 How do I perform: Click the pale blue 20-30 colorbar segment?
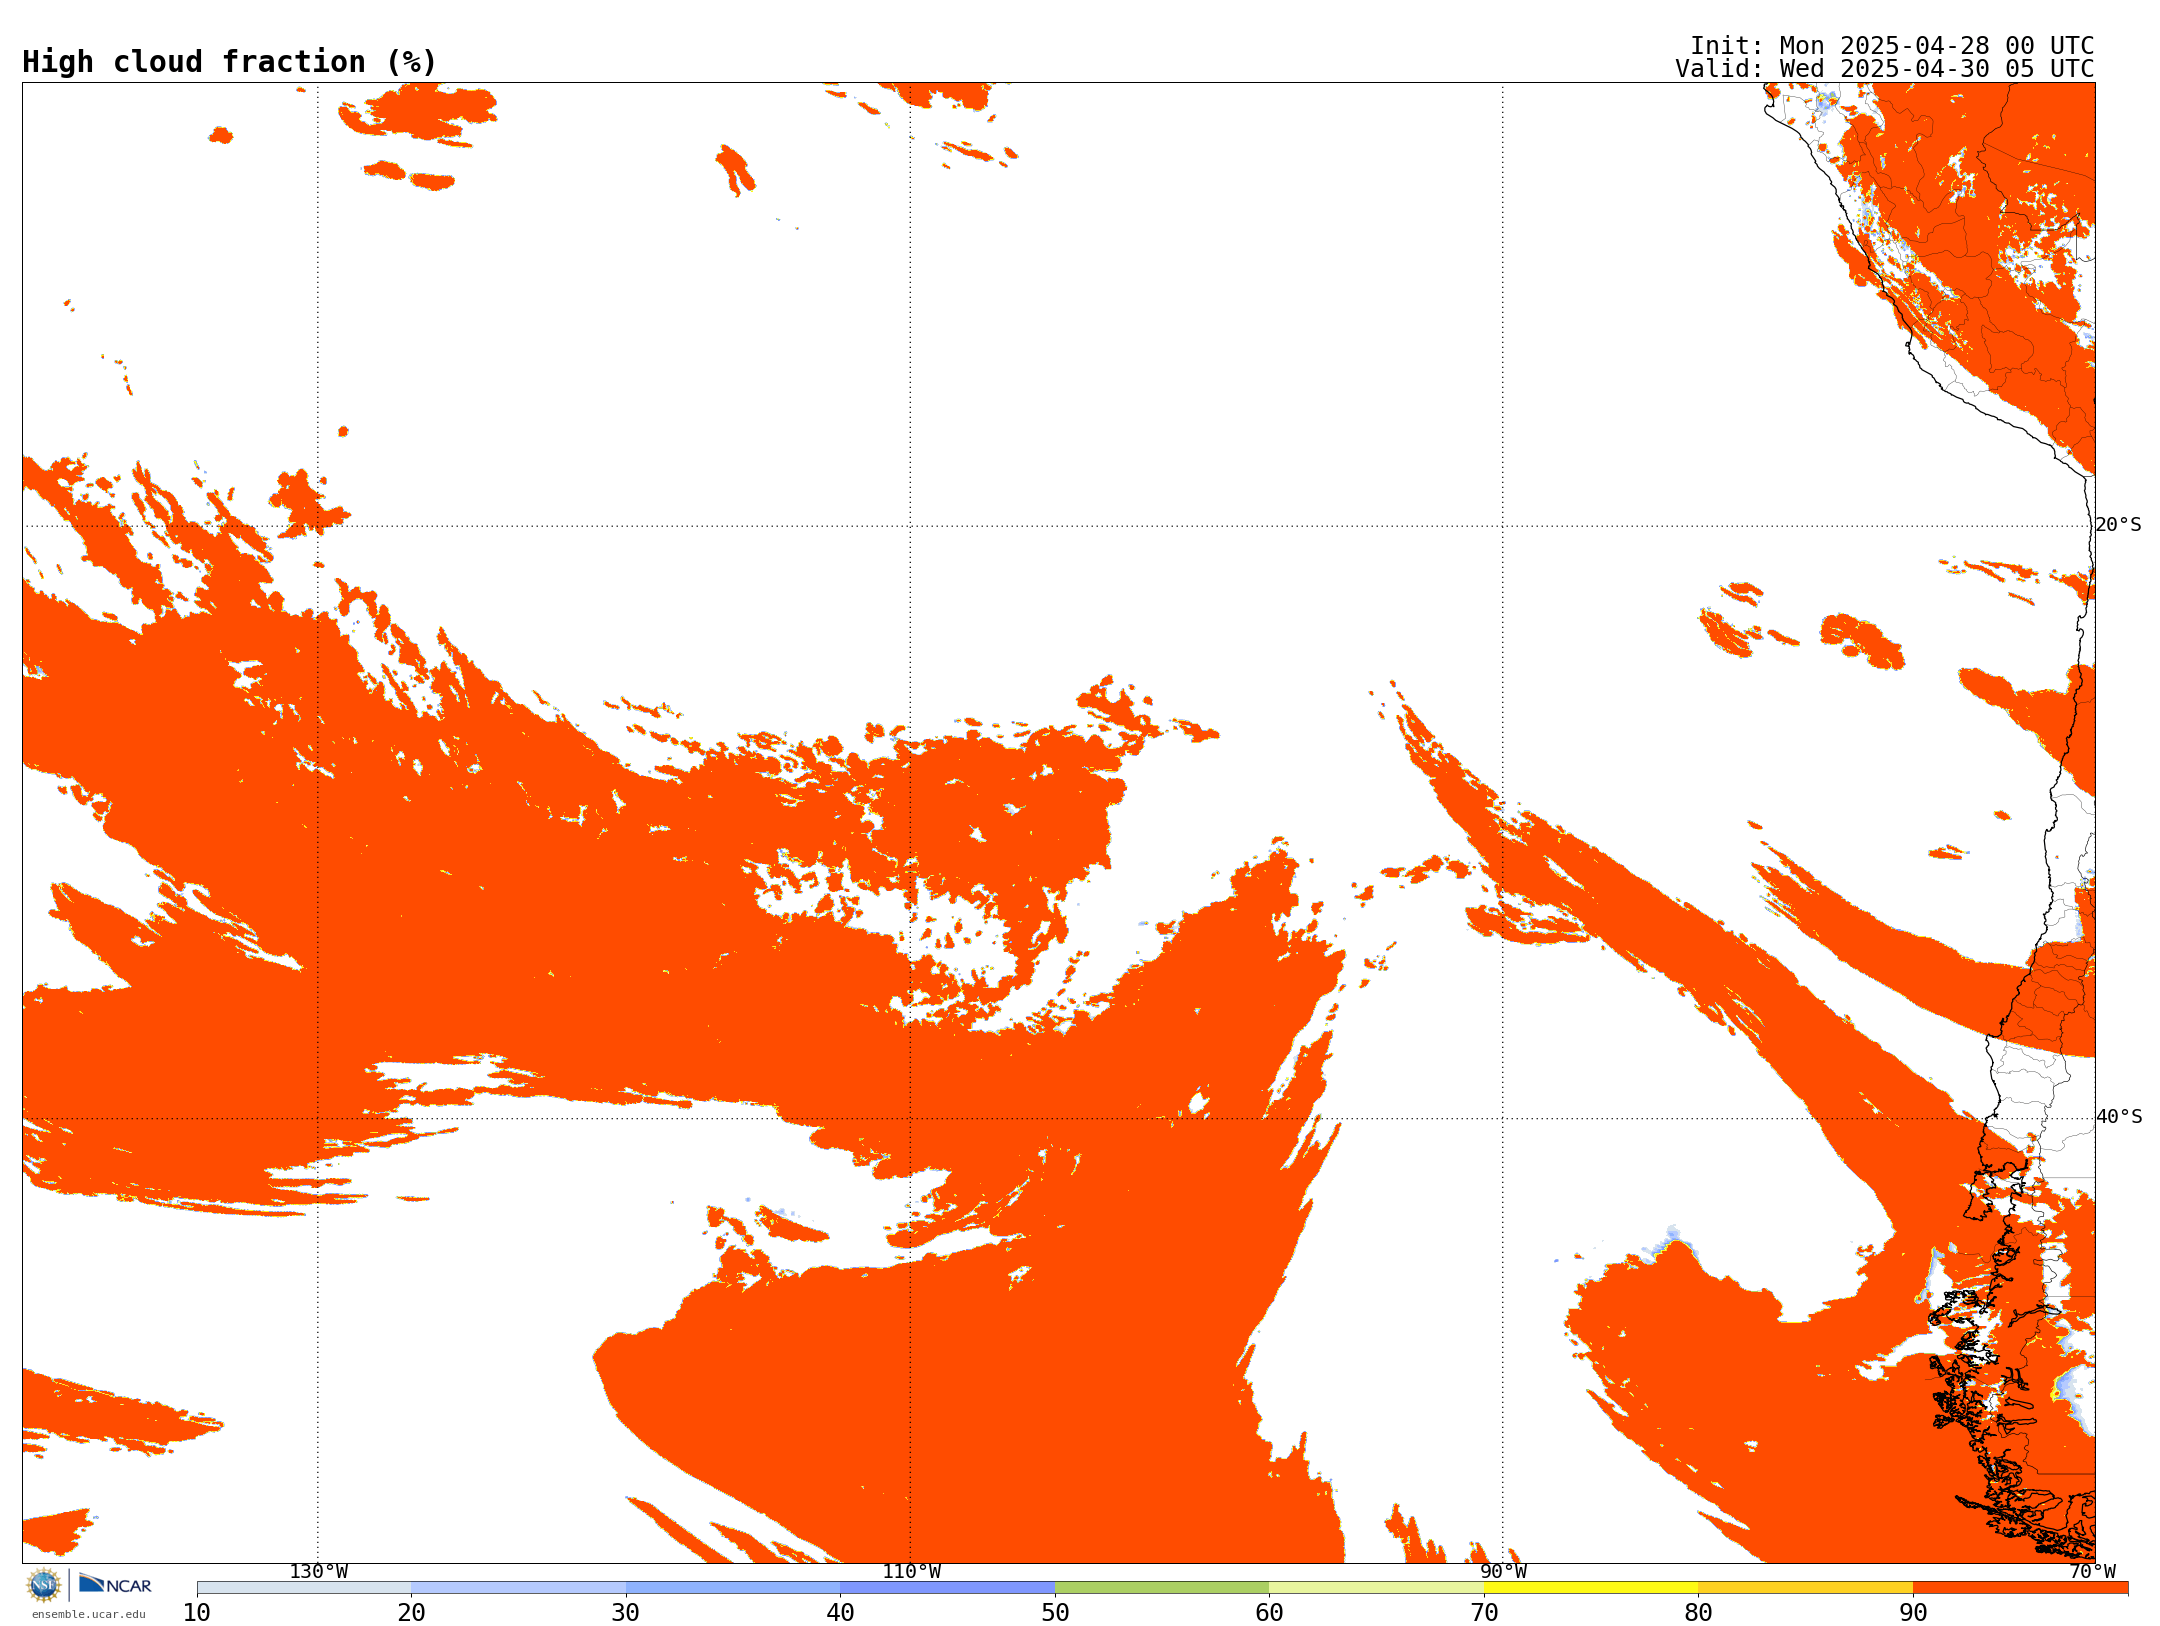519,1588
